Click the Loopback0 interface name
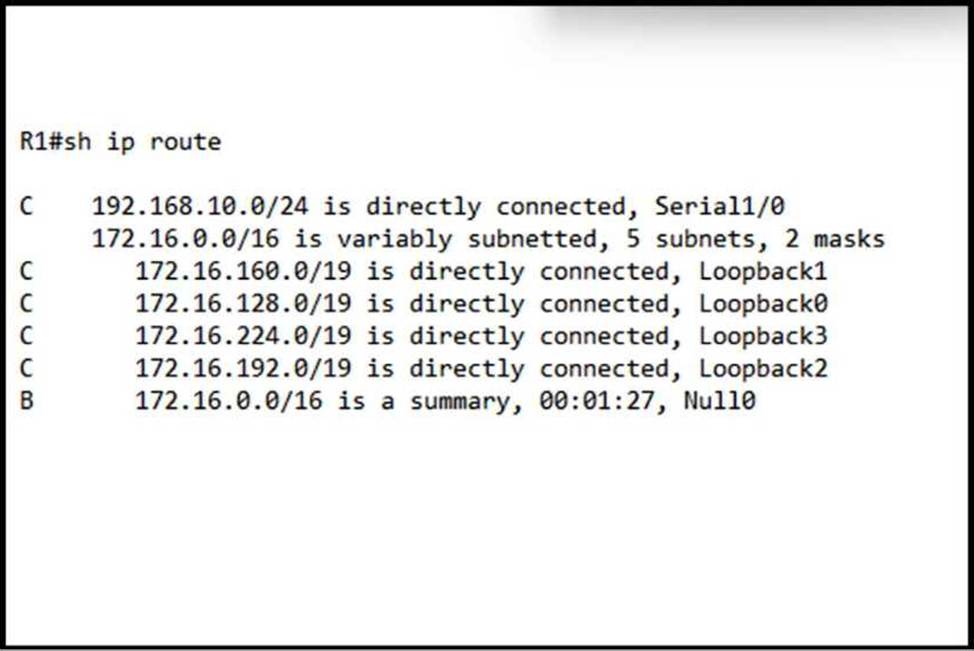974x651 pixels. [763, 304]
